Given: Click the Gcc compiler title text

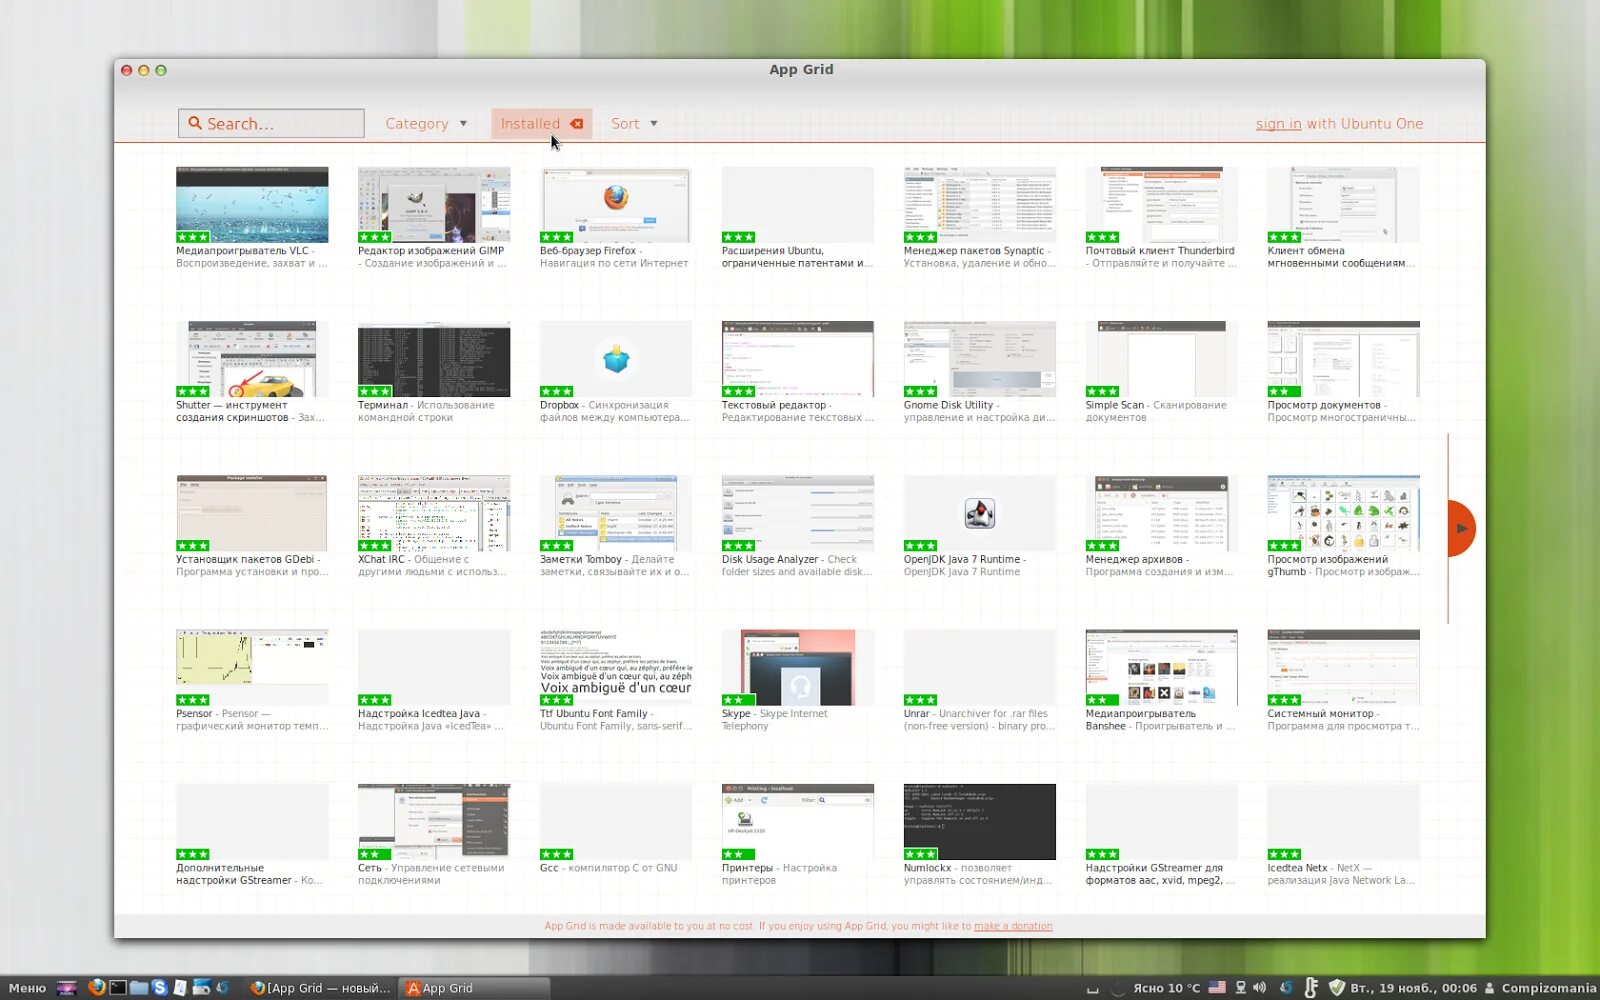Looking at the screenshot, I should click(x=549, y=868).
